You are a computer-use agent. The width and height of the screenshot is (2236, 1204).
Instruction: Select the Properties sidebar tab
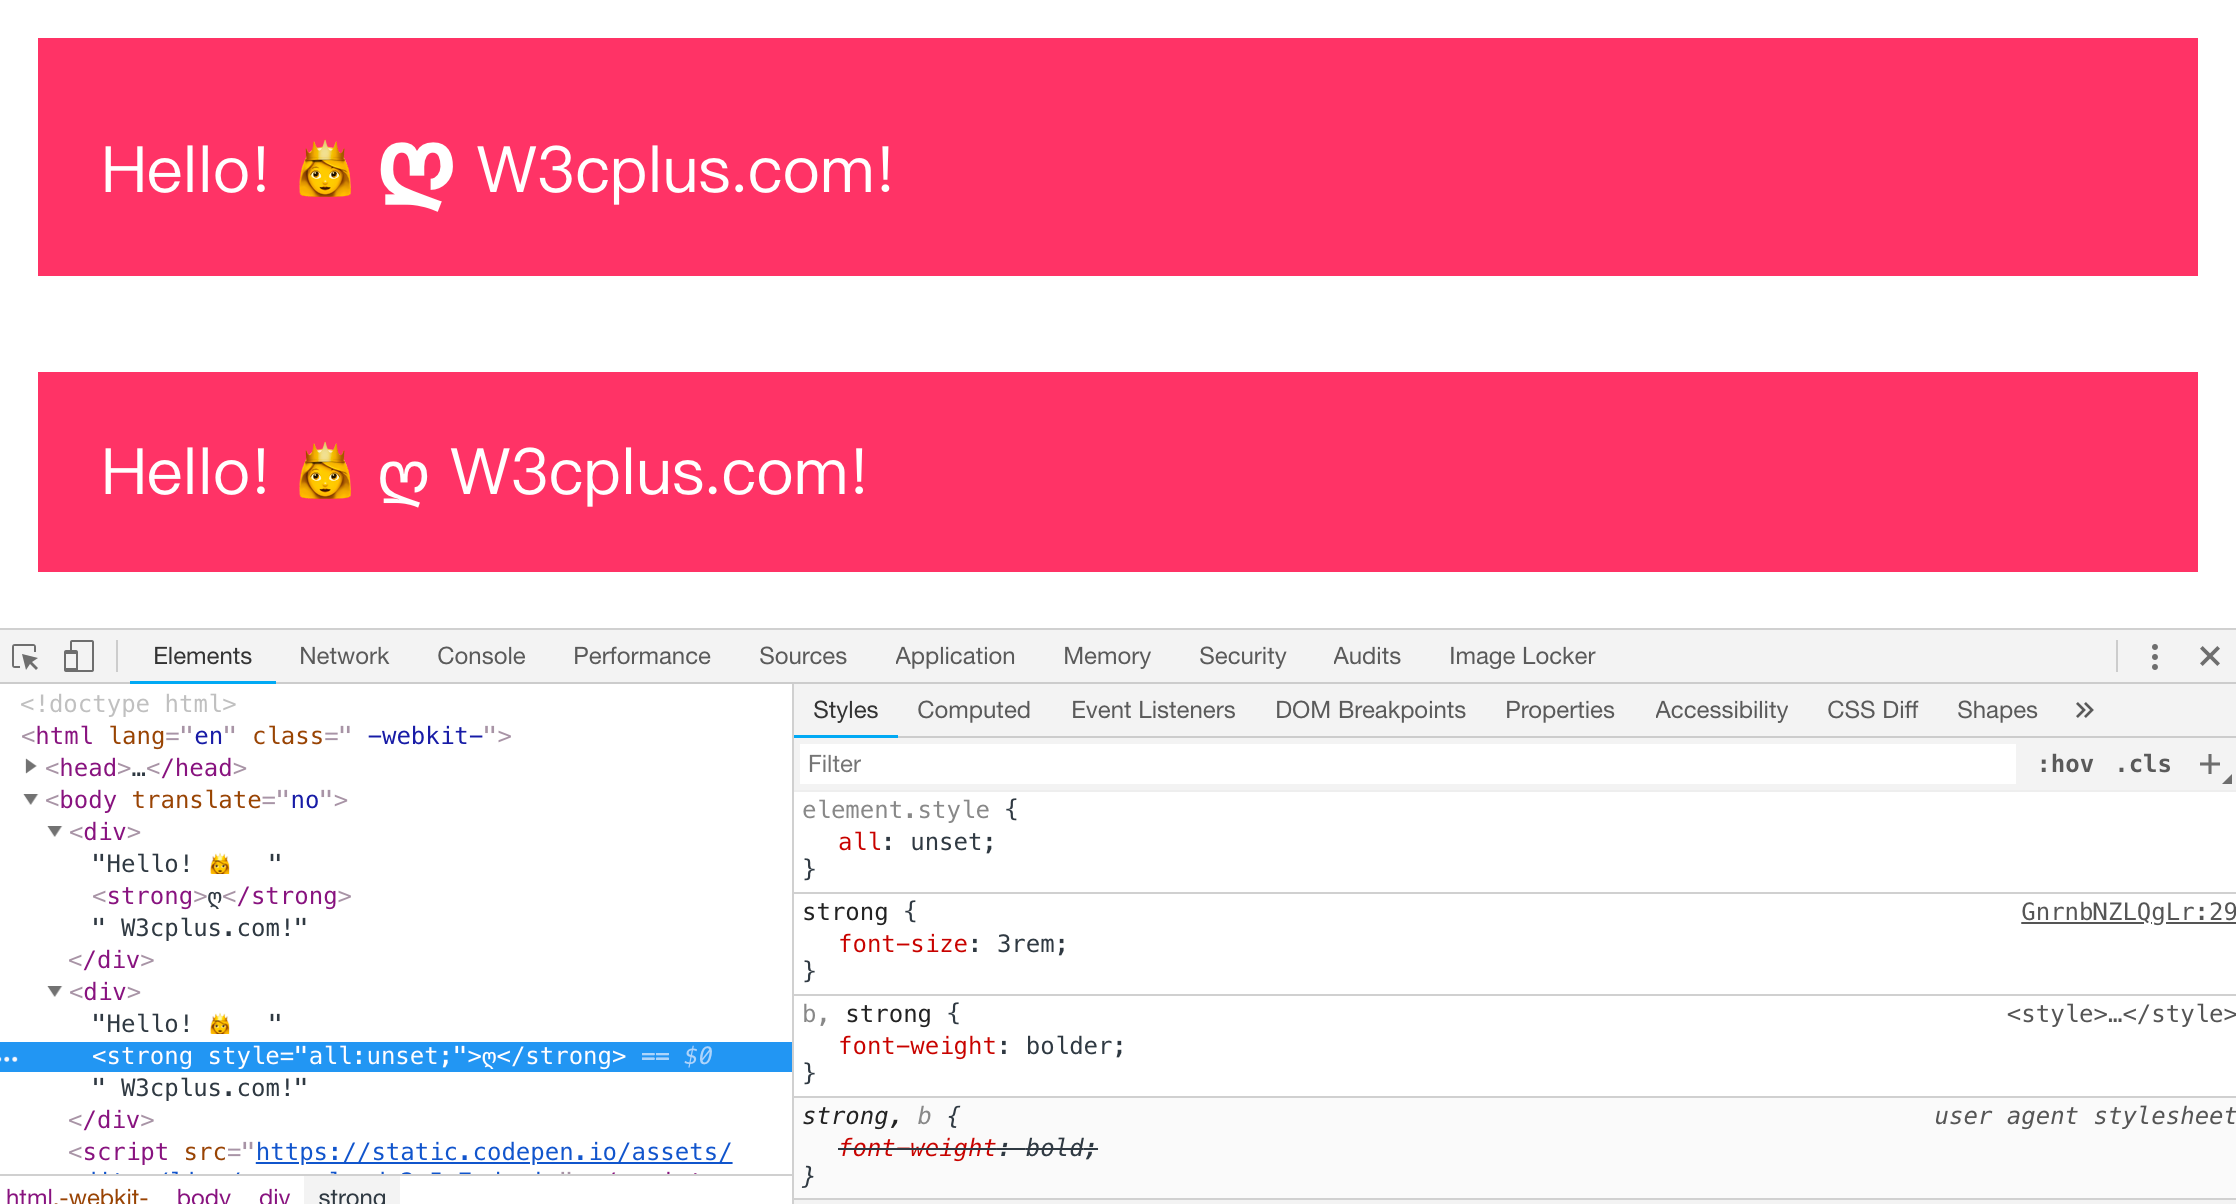[x=1560, y=710]
